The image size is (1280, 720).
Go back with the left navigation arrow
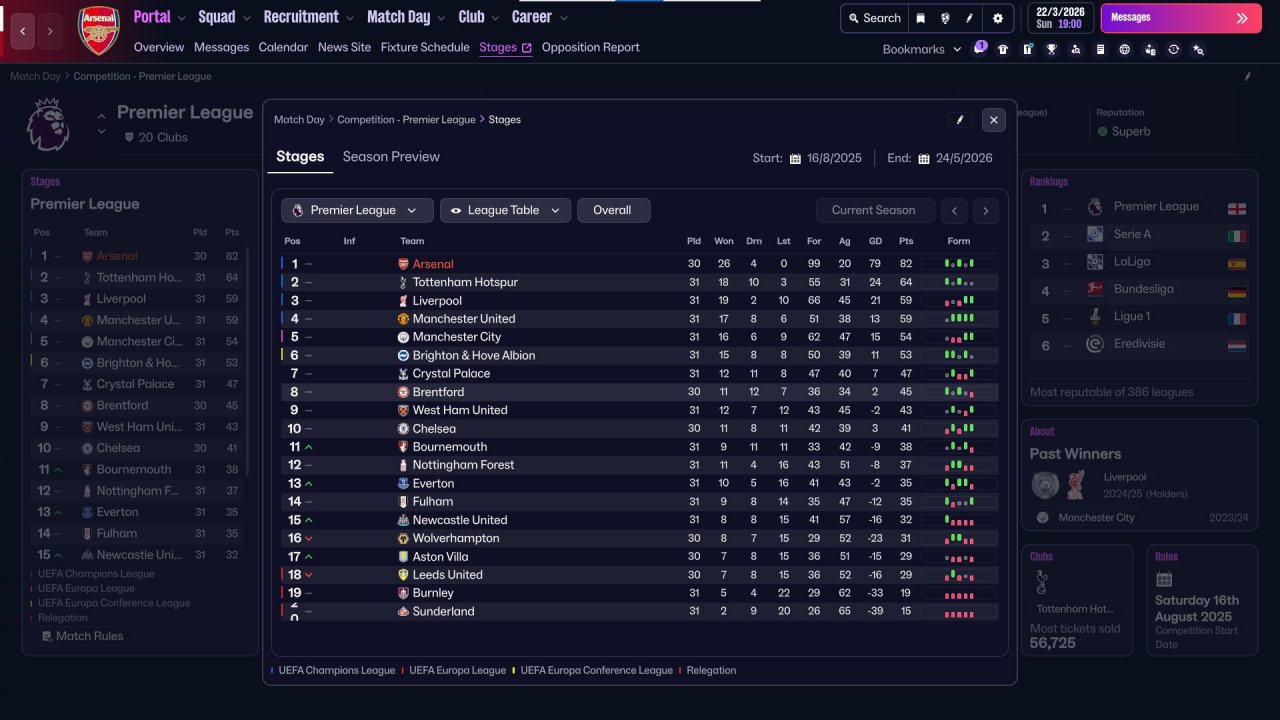23,31
